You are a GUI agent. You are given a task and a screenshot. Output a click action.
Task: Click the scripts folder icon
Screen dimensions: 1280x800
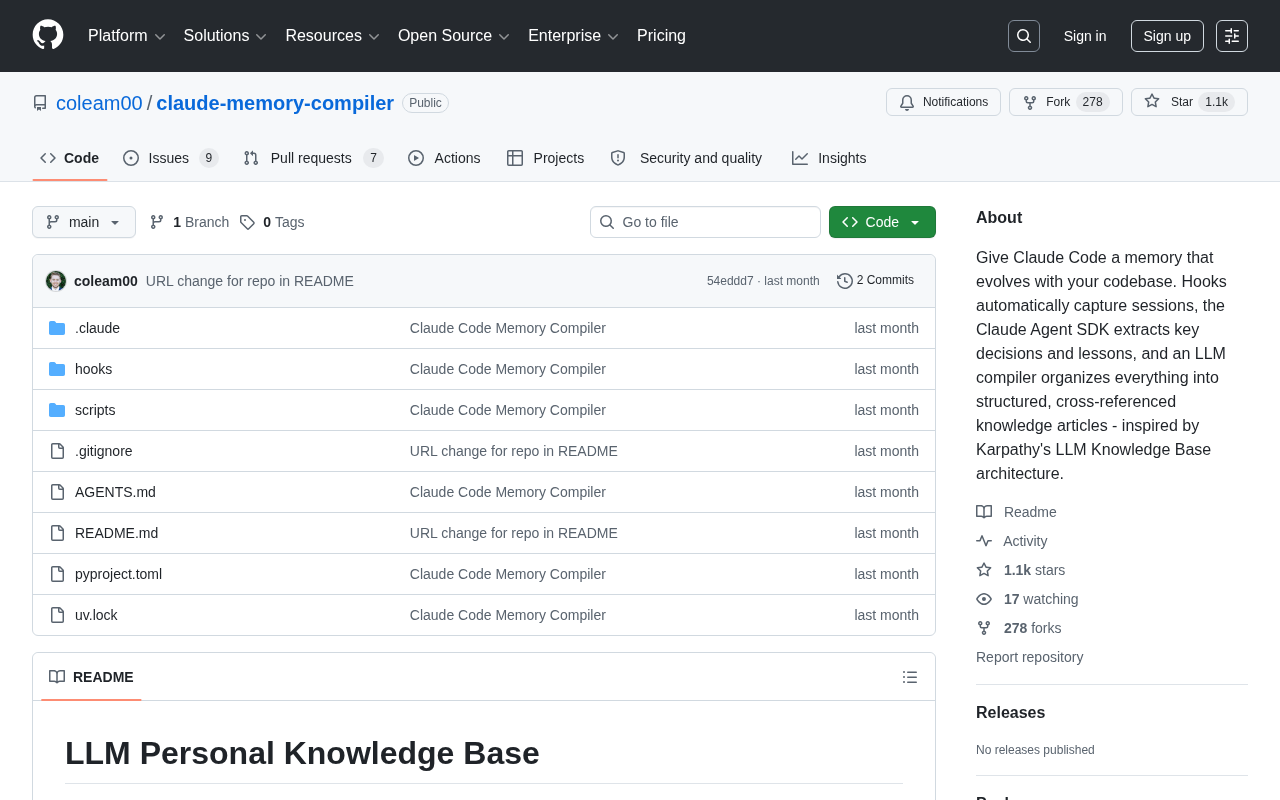[x=57, y=410]
